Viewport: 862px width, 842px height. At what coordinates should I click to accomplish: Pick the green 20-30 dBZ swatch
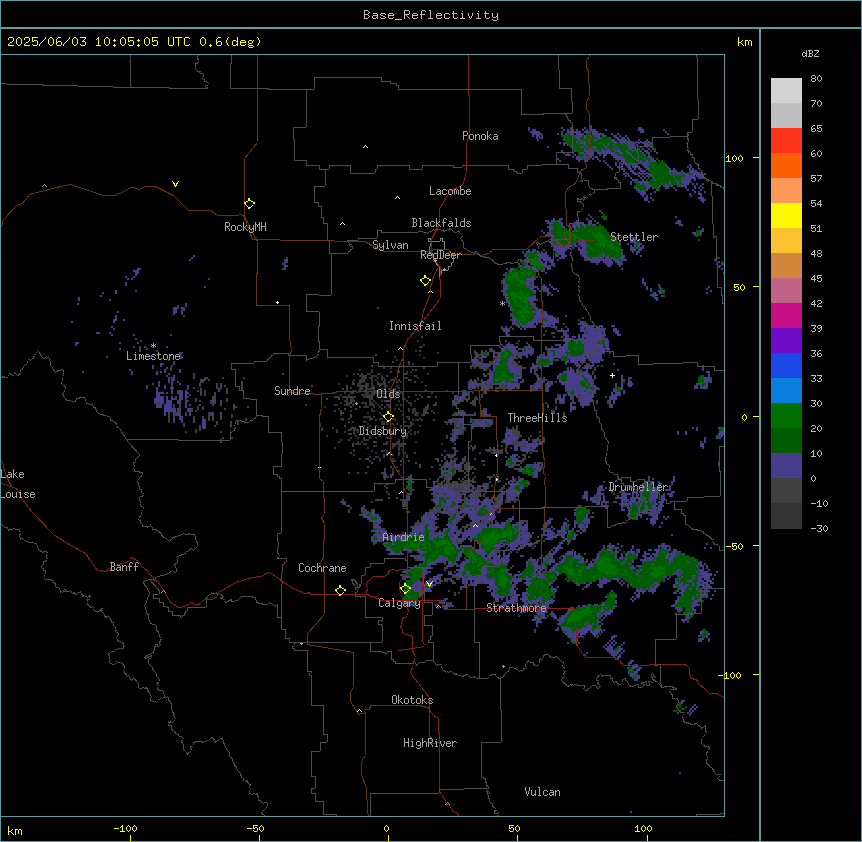[786, 416]
